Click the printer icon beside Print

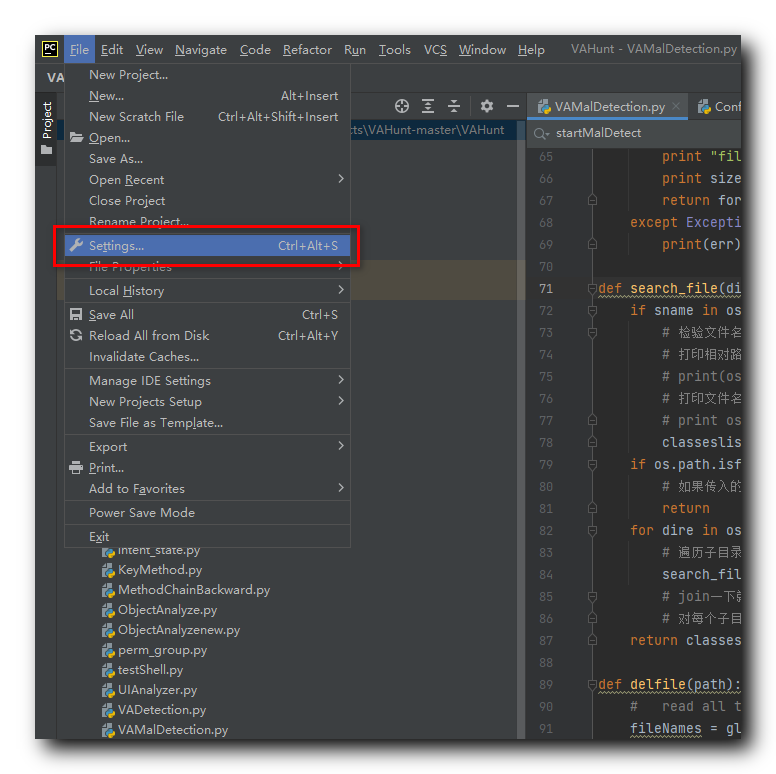pyautogui.click(x=76, y=467)
